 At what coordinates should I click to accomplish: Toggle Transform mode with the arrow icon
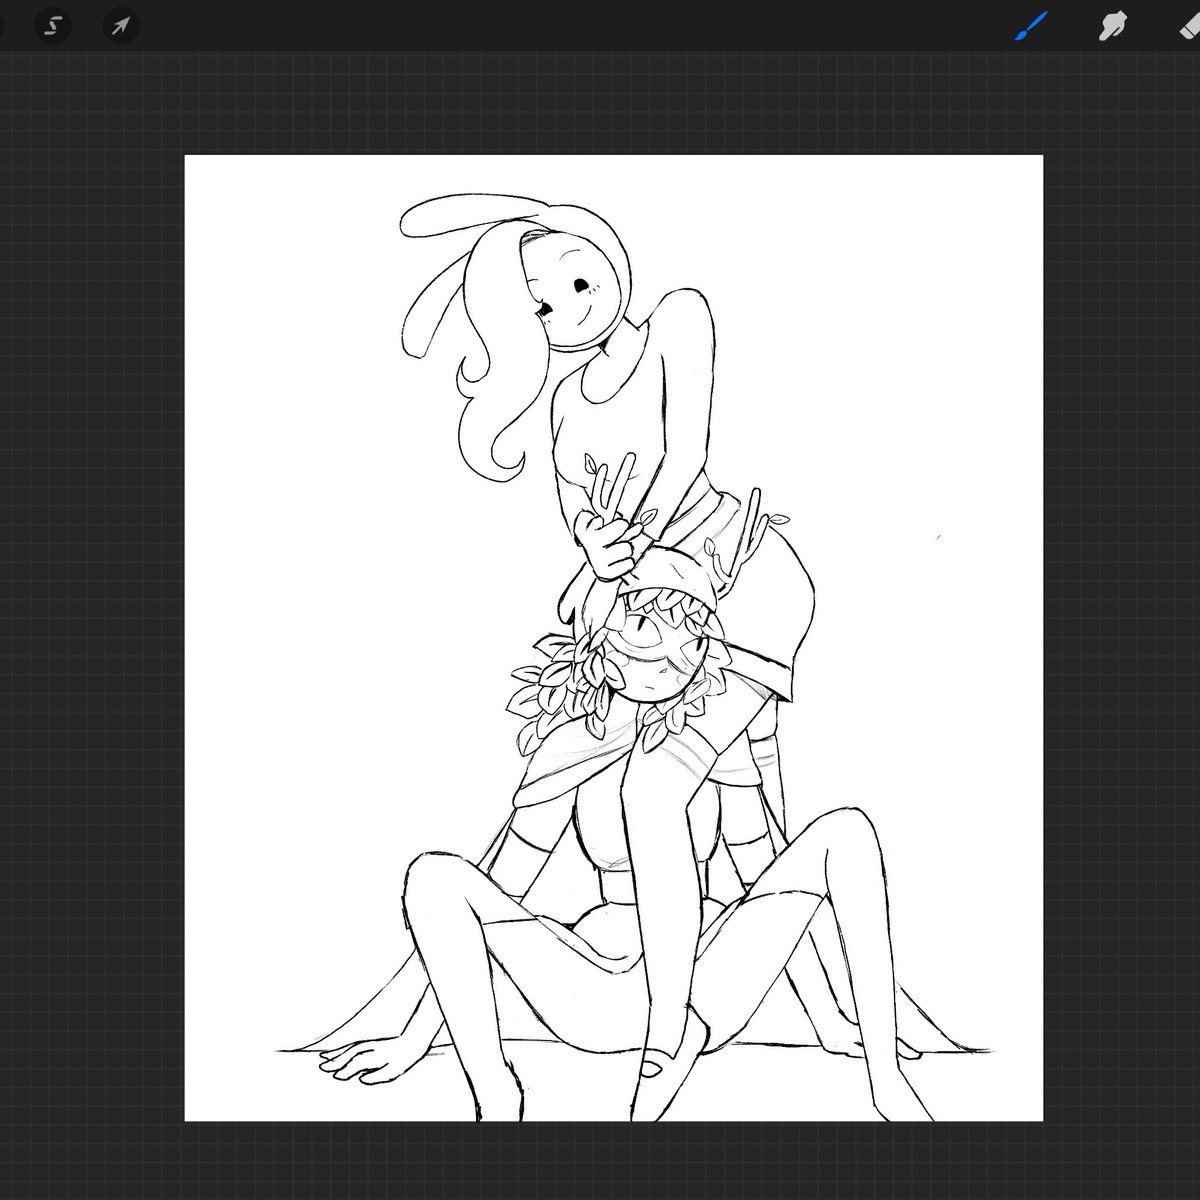coord(119,27)
